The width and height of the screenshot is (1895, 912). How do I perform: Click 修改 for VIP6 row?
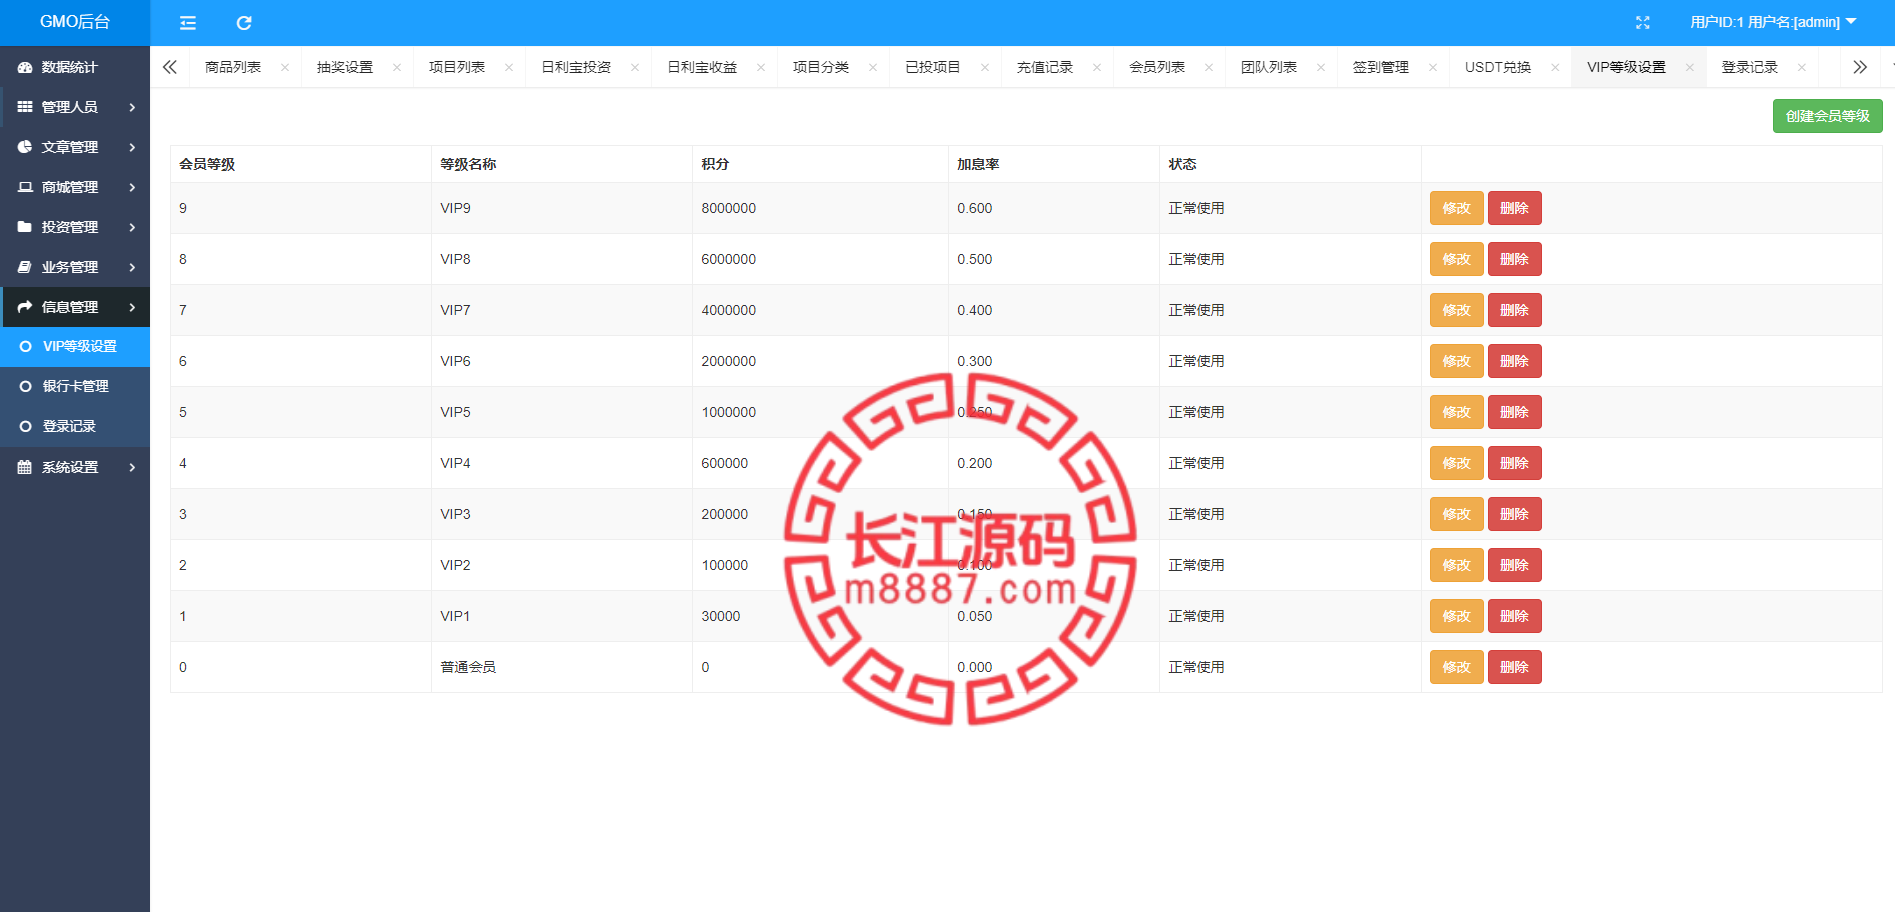coord(1456,361)
